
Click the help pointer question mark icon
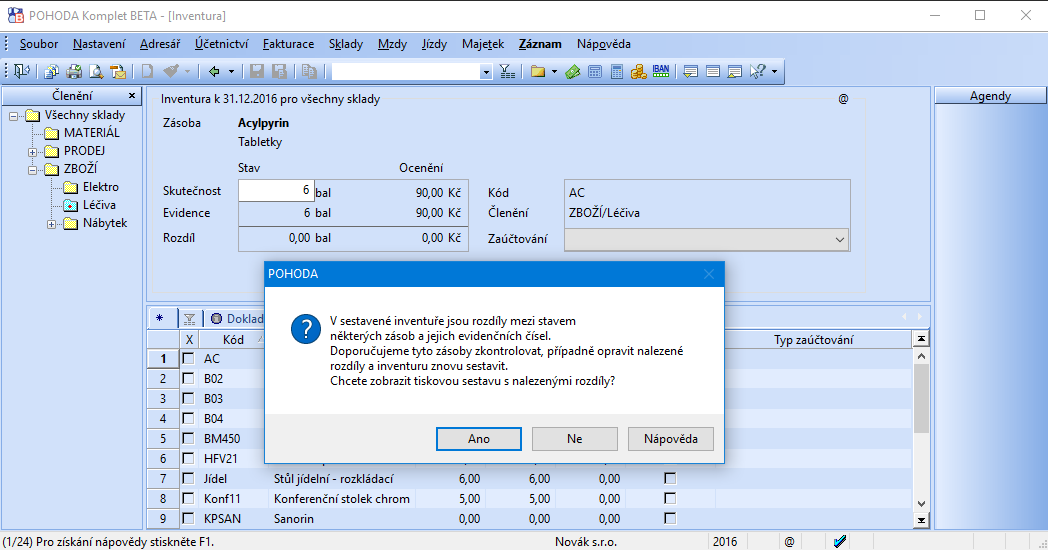pos(757,72)
